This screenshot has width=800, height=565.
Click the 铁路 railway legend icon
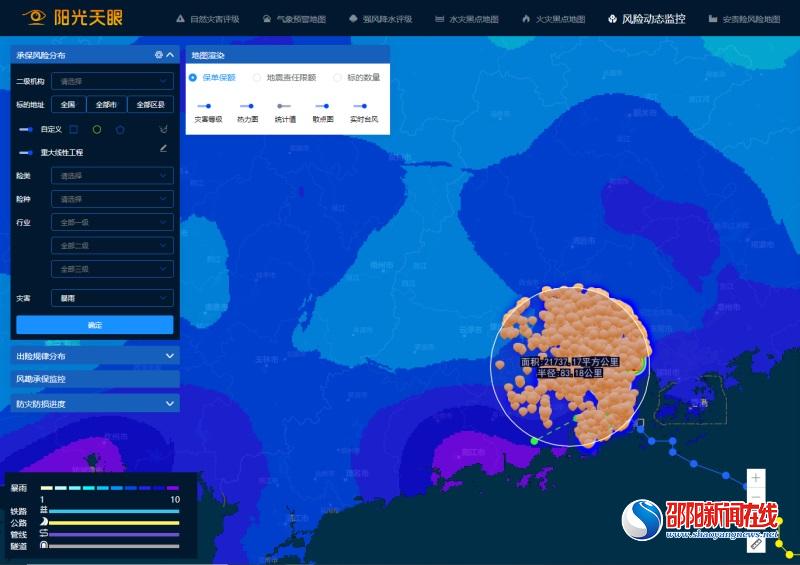[44, 510]
